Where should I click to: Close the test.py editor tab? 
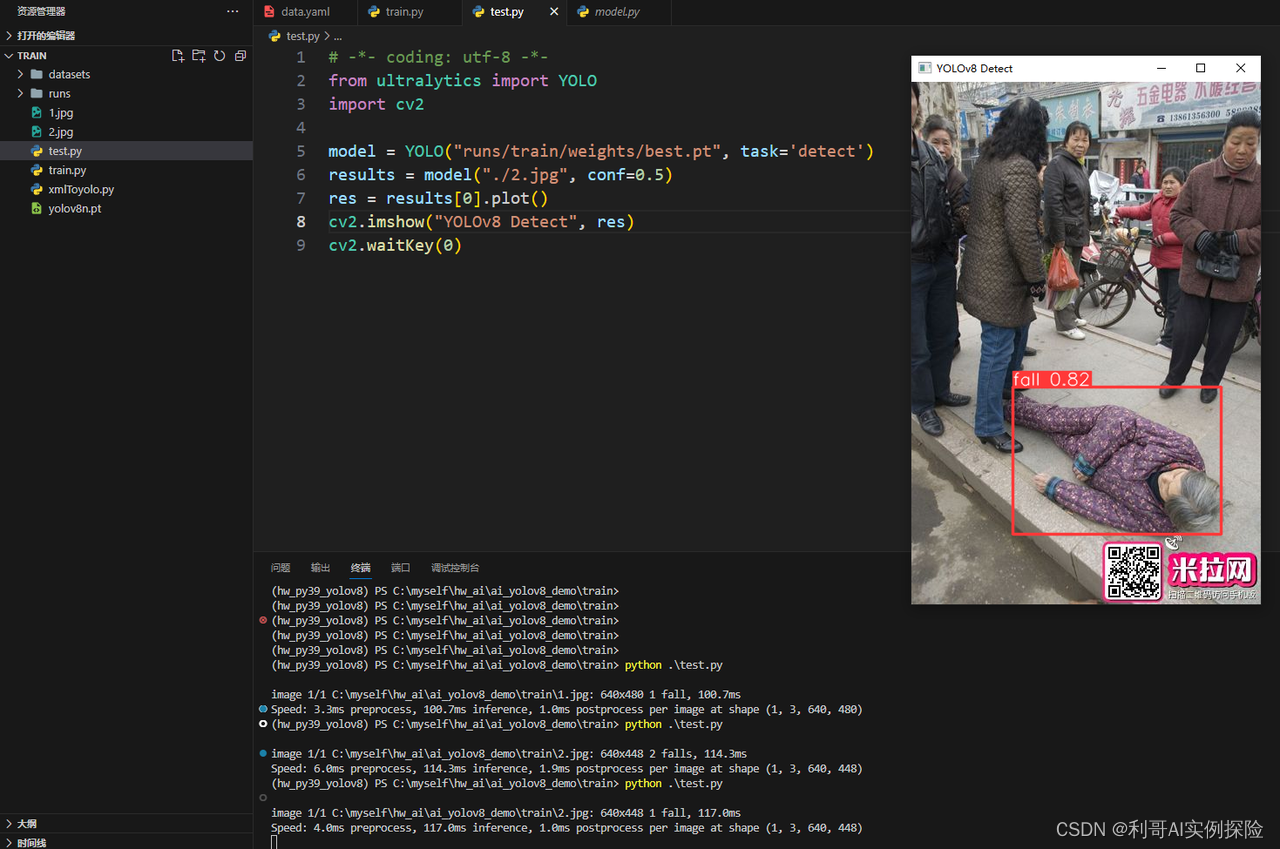(555, 12)
